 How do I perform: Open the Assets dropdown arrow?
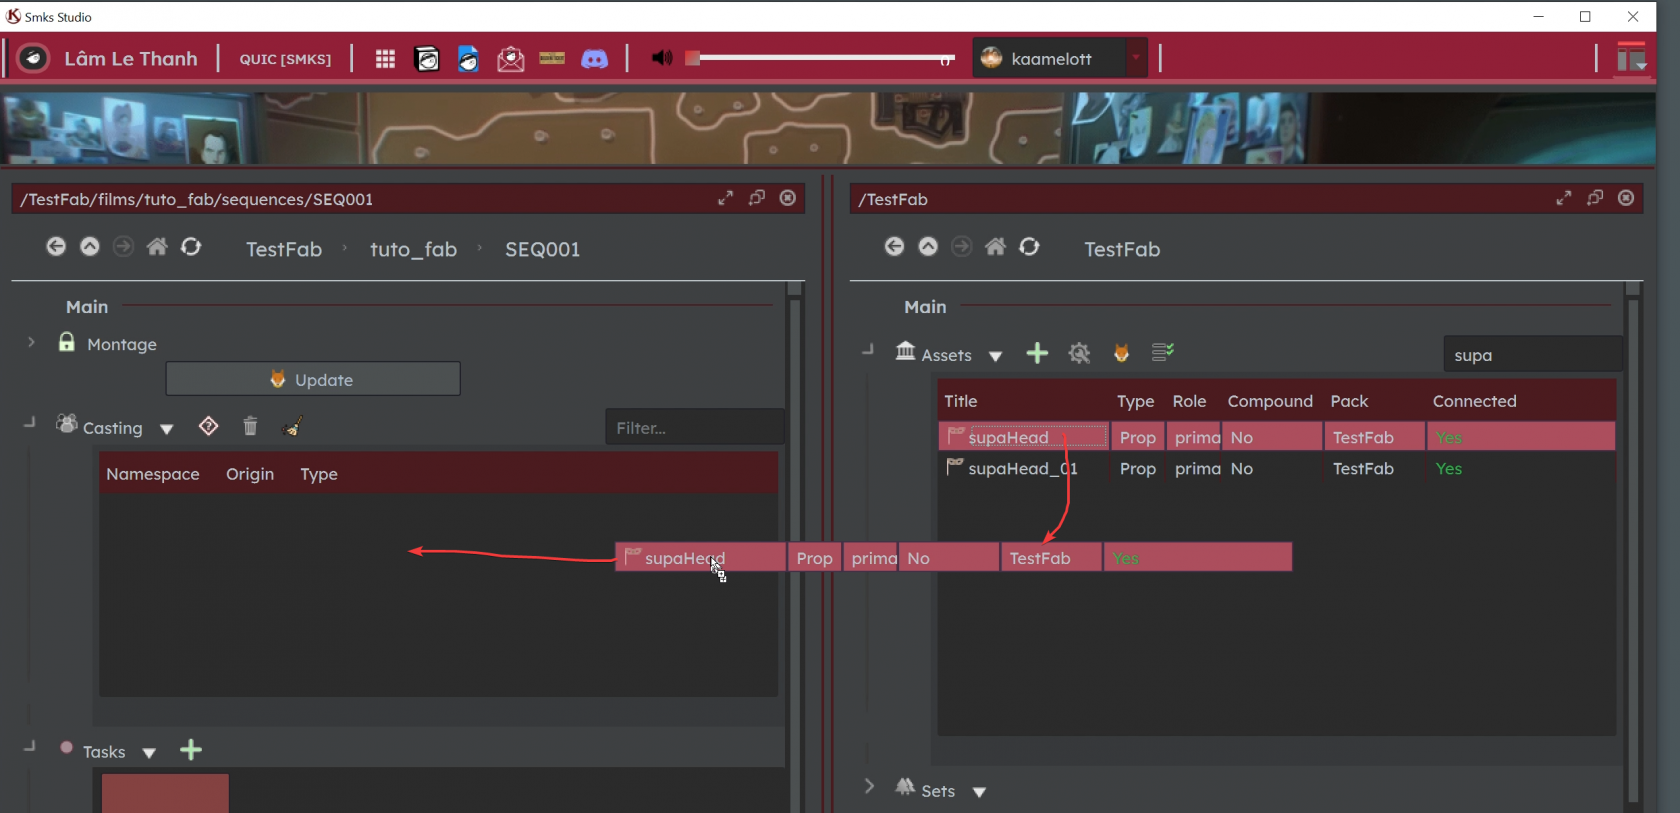[x=995, y=356]
